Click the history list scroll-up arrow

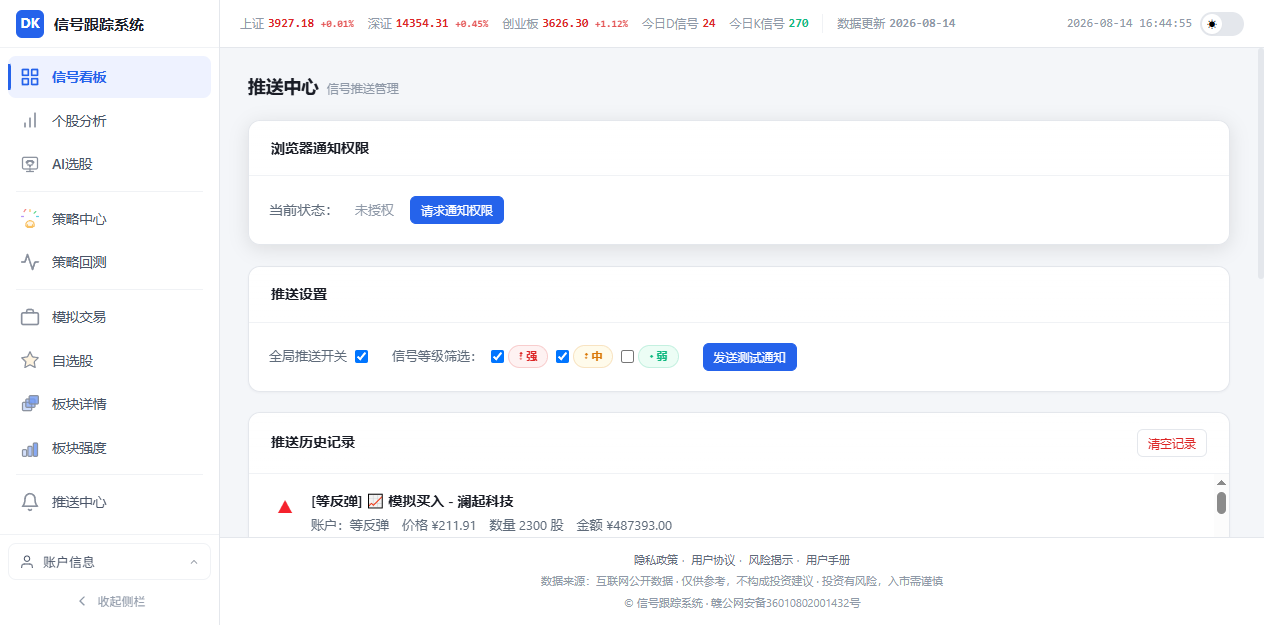1221,483
